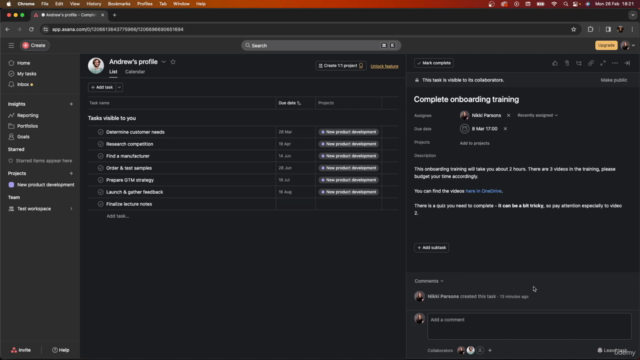This screenshot has height=360, width=640.
Task: Mark Prepare GTM strategy complete
Action: click(100, 180)
